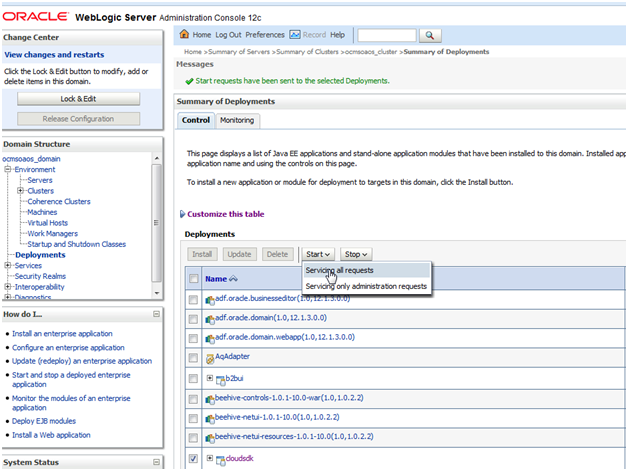The width and height of the screenshot is (628, 471).
Task: Open the Help link in top bar
Action: 337,35
